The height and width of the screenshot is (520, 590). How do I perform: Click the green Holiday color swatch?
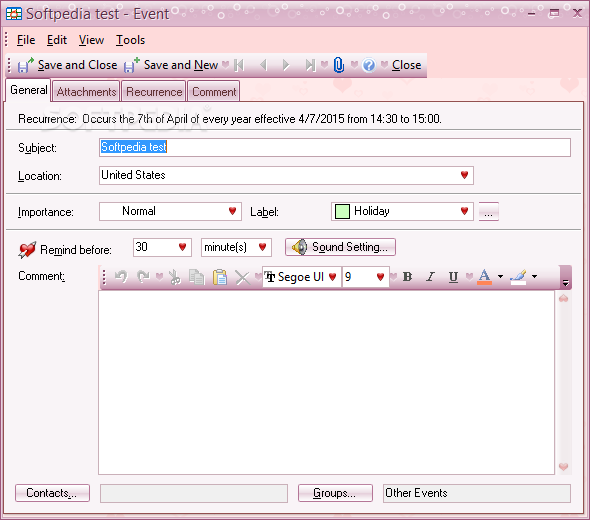click(x=342, y=211)
